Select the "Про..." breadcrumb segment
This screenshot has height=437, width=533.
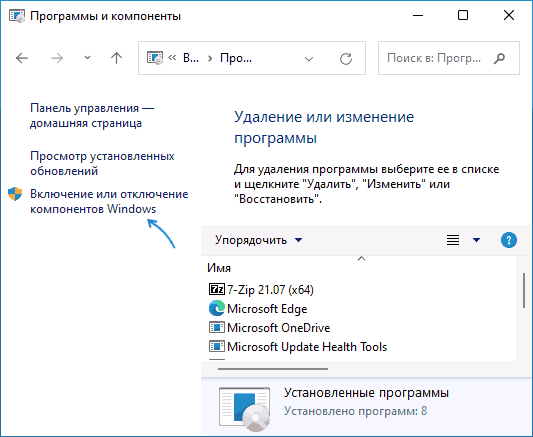pyautogui.click(x=236, y=58)
